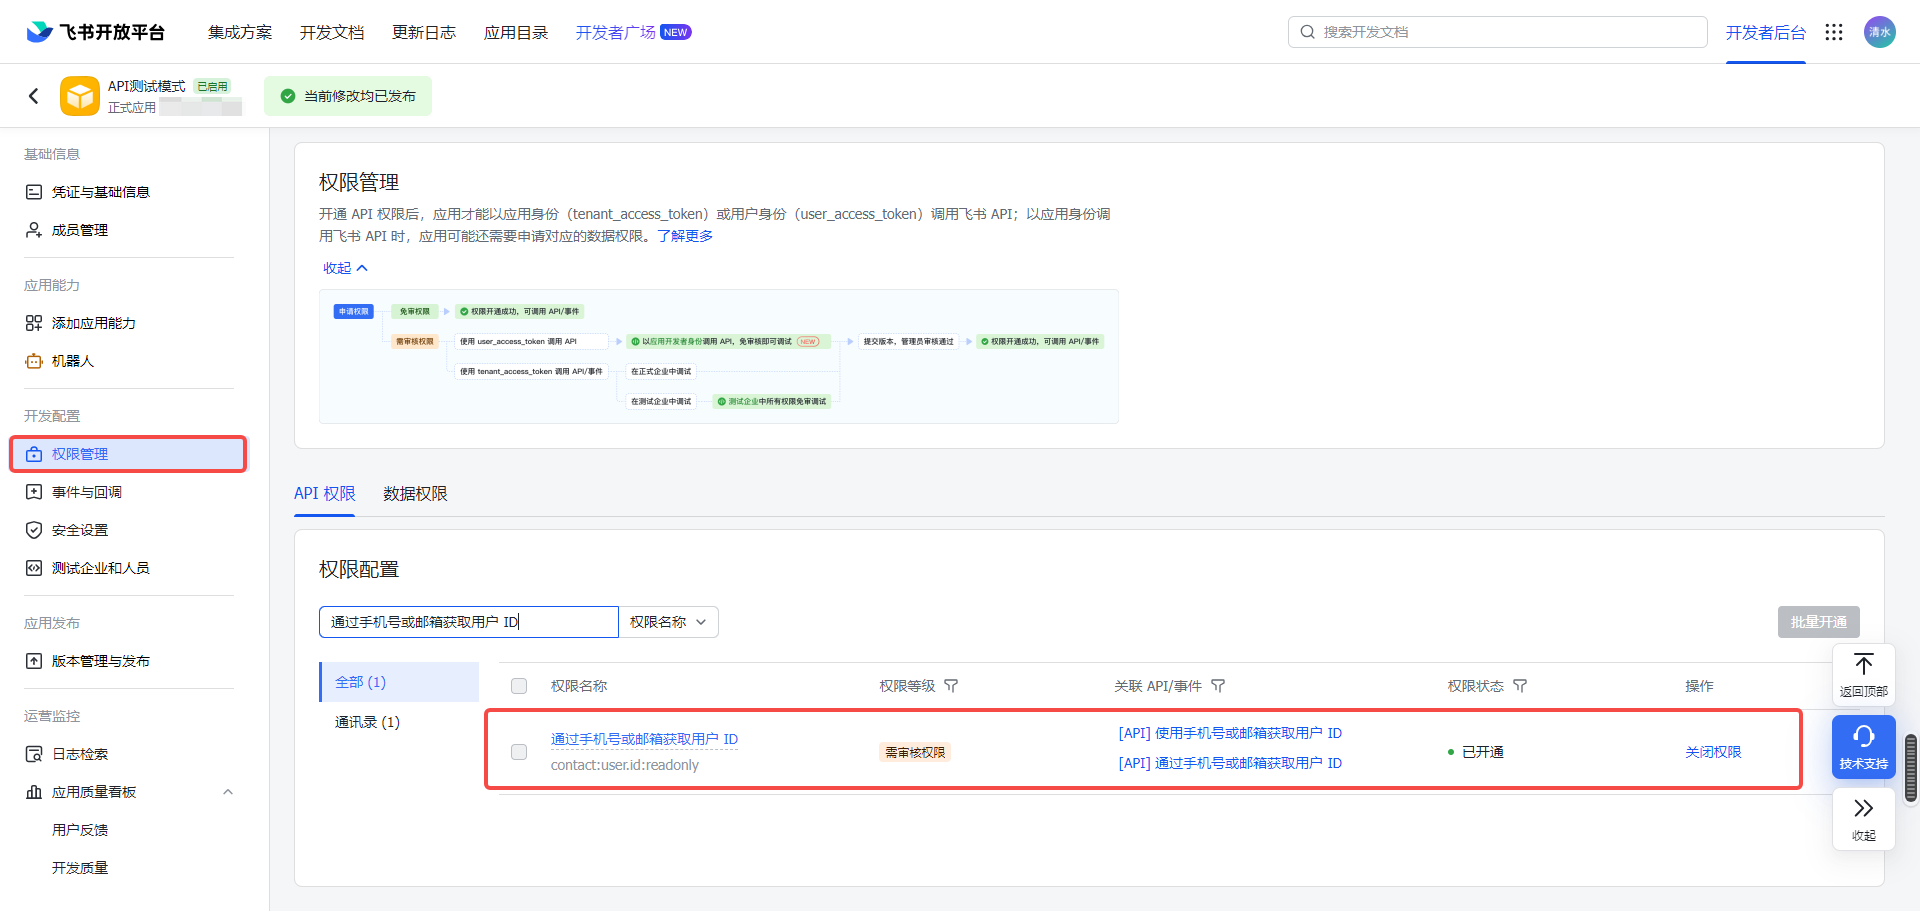Collapse the 应用质量看板 sidebar section

click(228, 792)
